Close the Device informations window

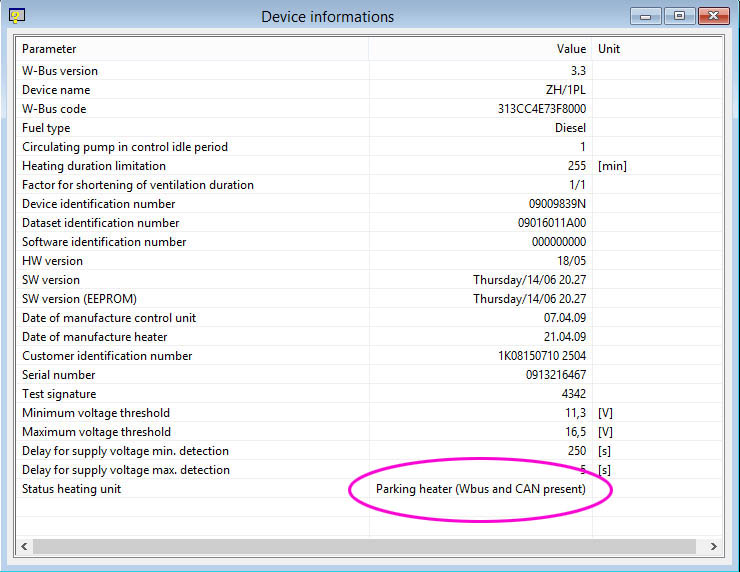(x=711, y=16)
